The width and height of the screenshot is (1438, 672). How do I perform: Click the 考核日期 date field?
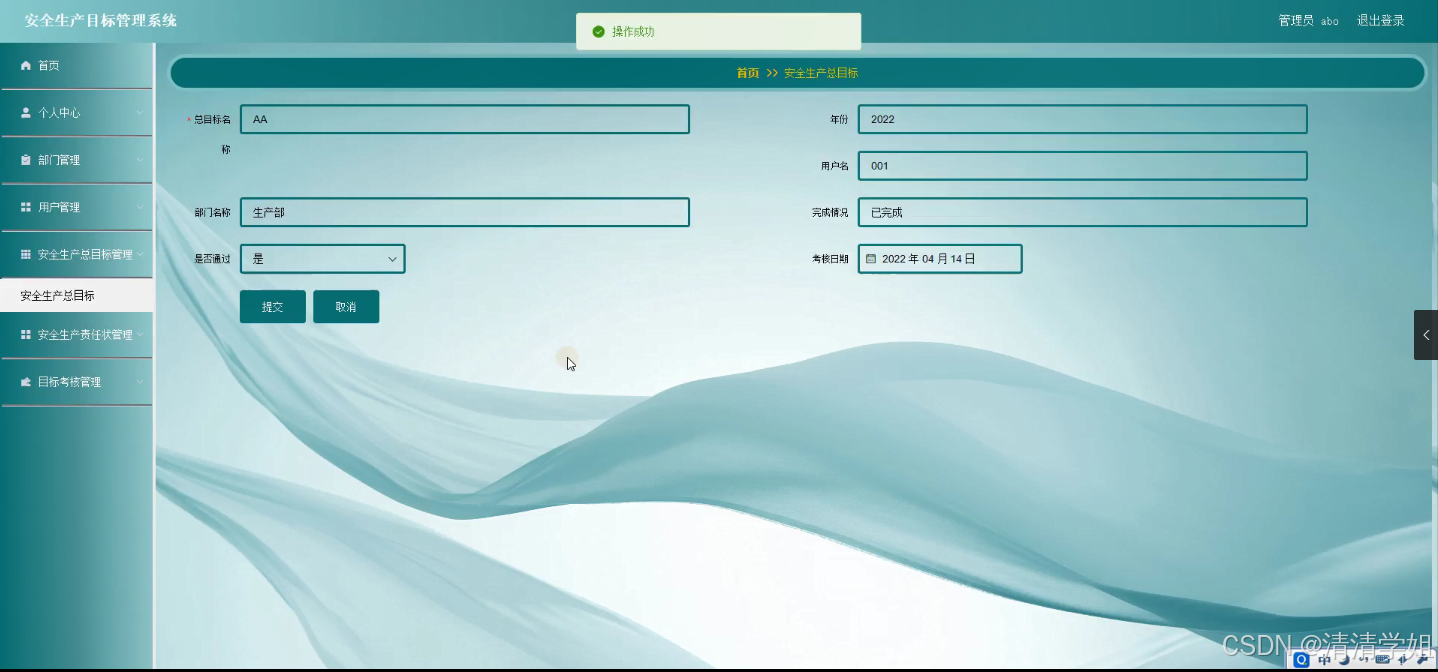click(x=940, y=258)
